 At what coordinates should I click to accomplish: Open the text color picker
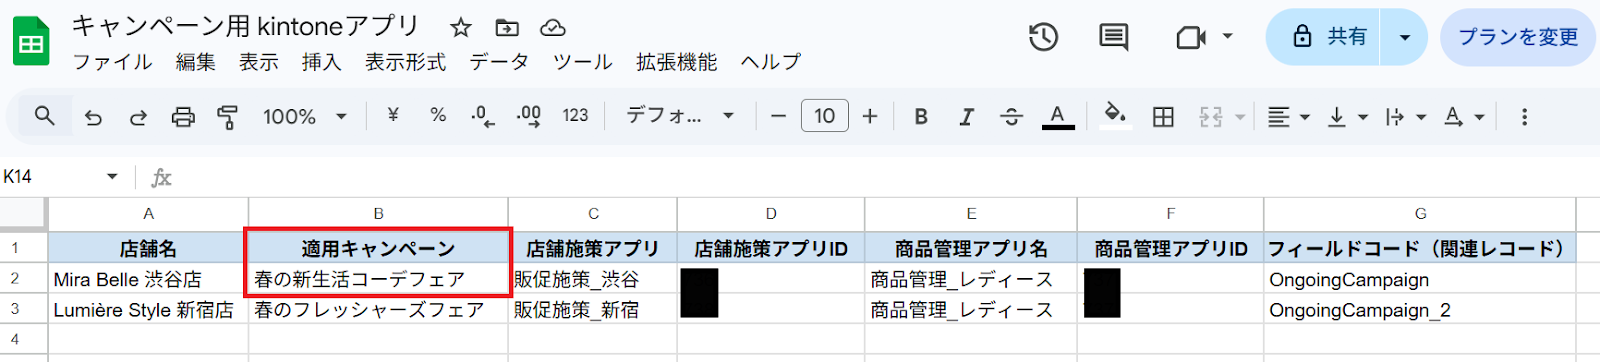1058,116
